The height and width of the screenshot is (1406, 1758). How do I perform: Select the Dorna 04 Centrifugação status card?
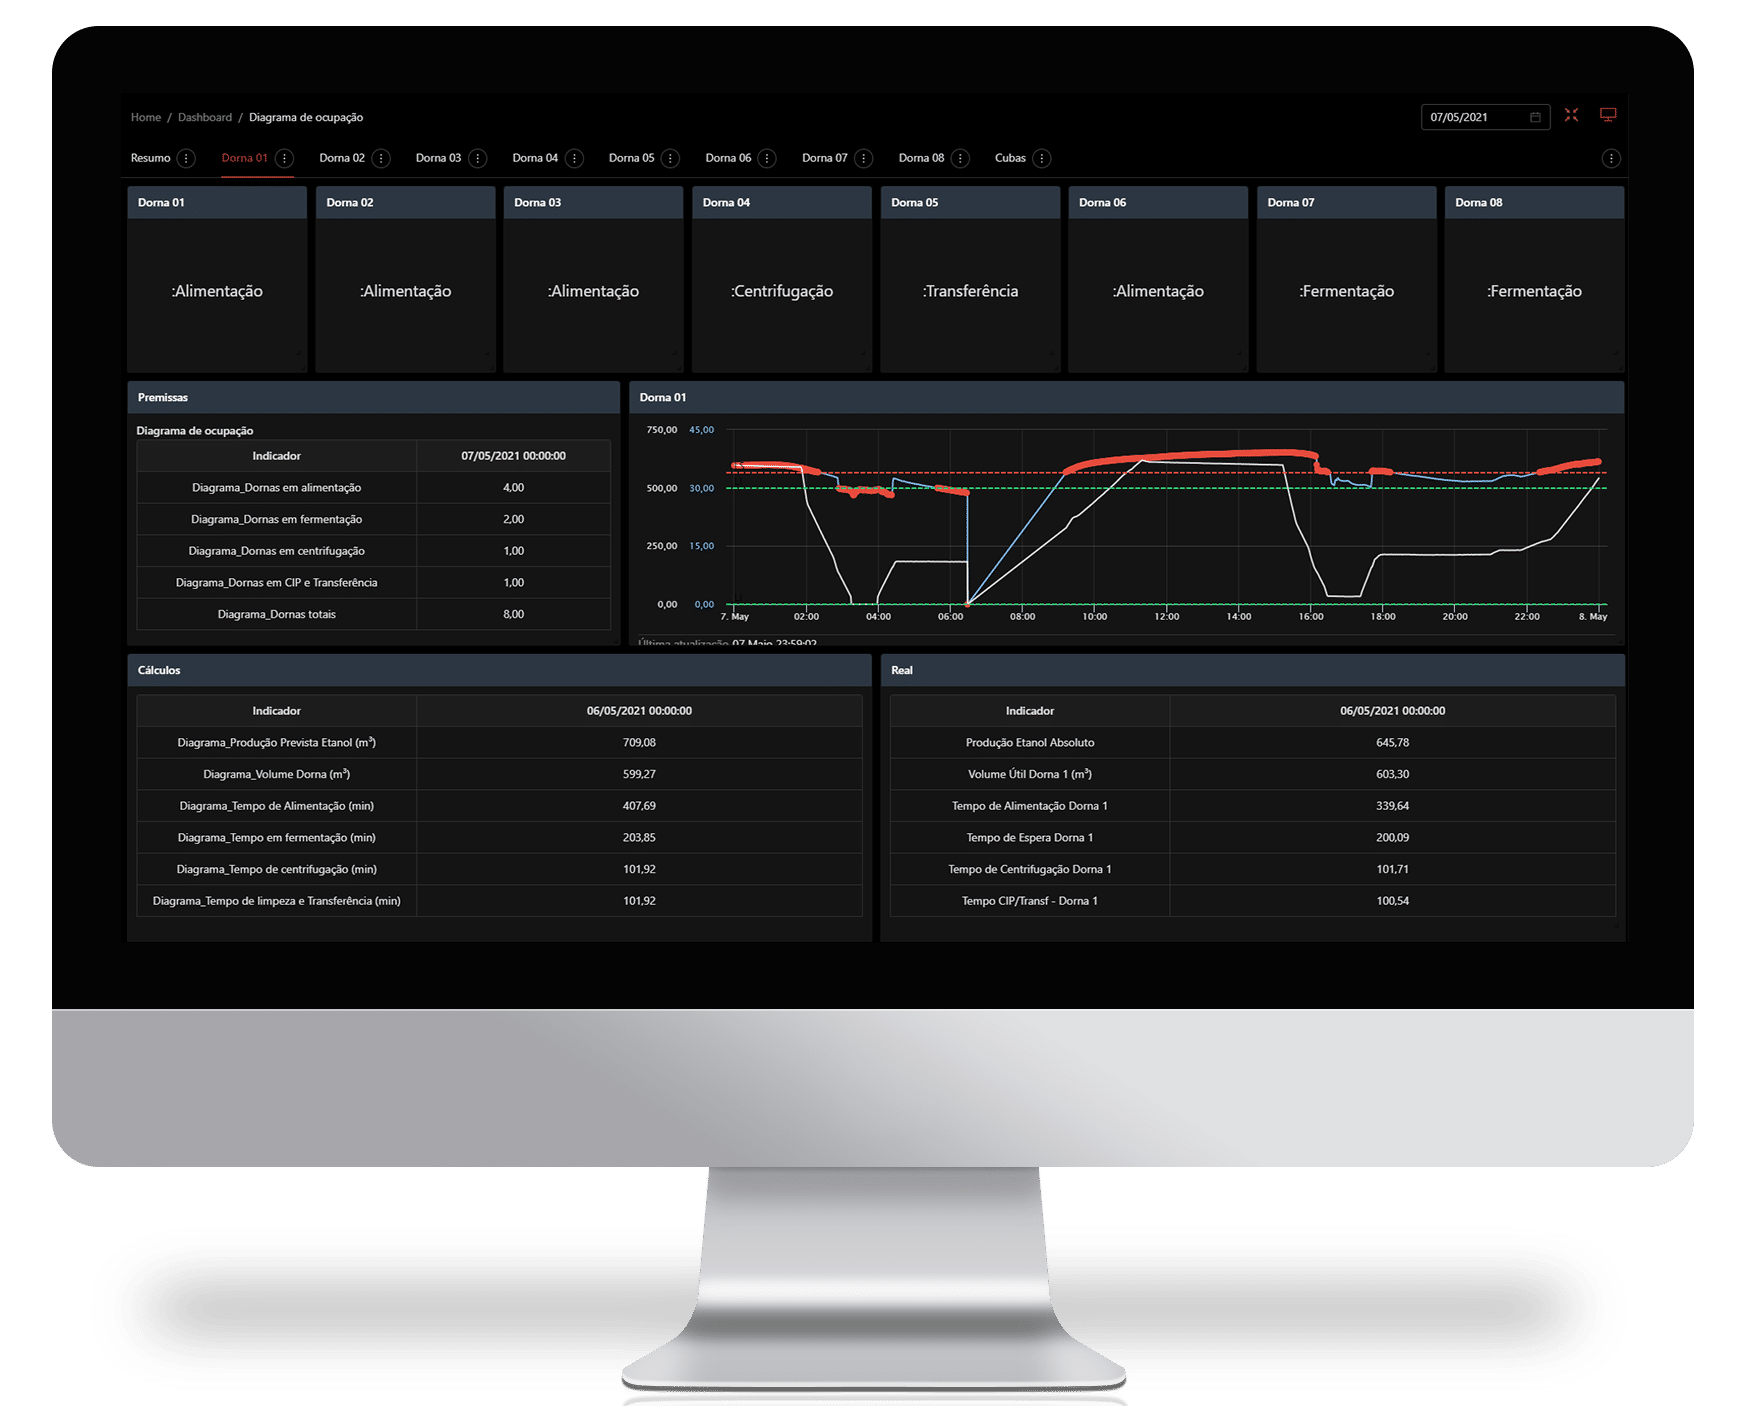pos(782,280)
